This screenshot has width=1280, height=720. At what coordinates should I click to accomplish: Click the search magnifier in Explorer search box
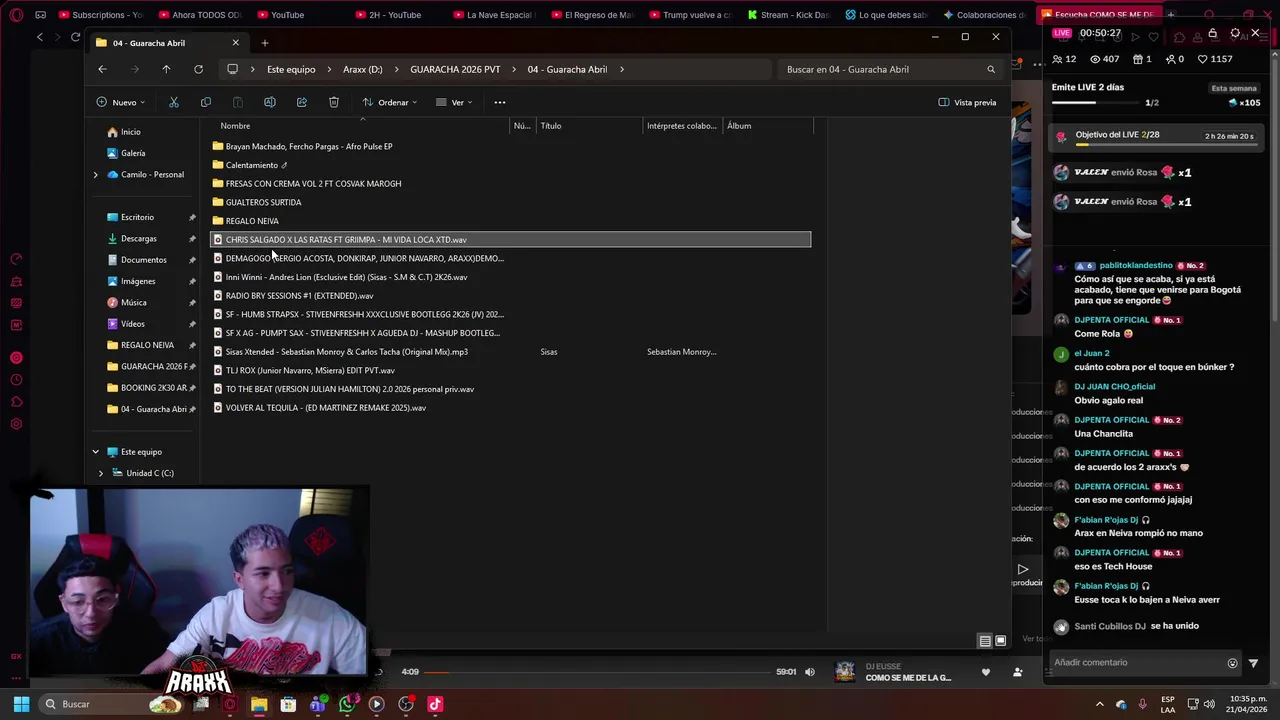point(991,69)
